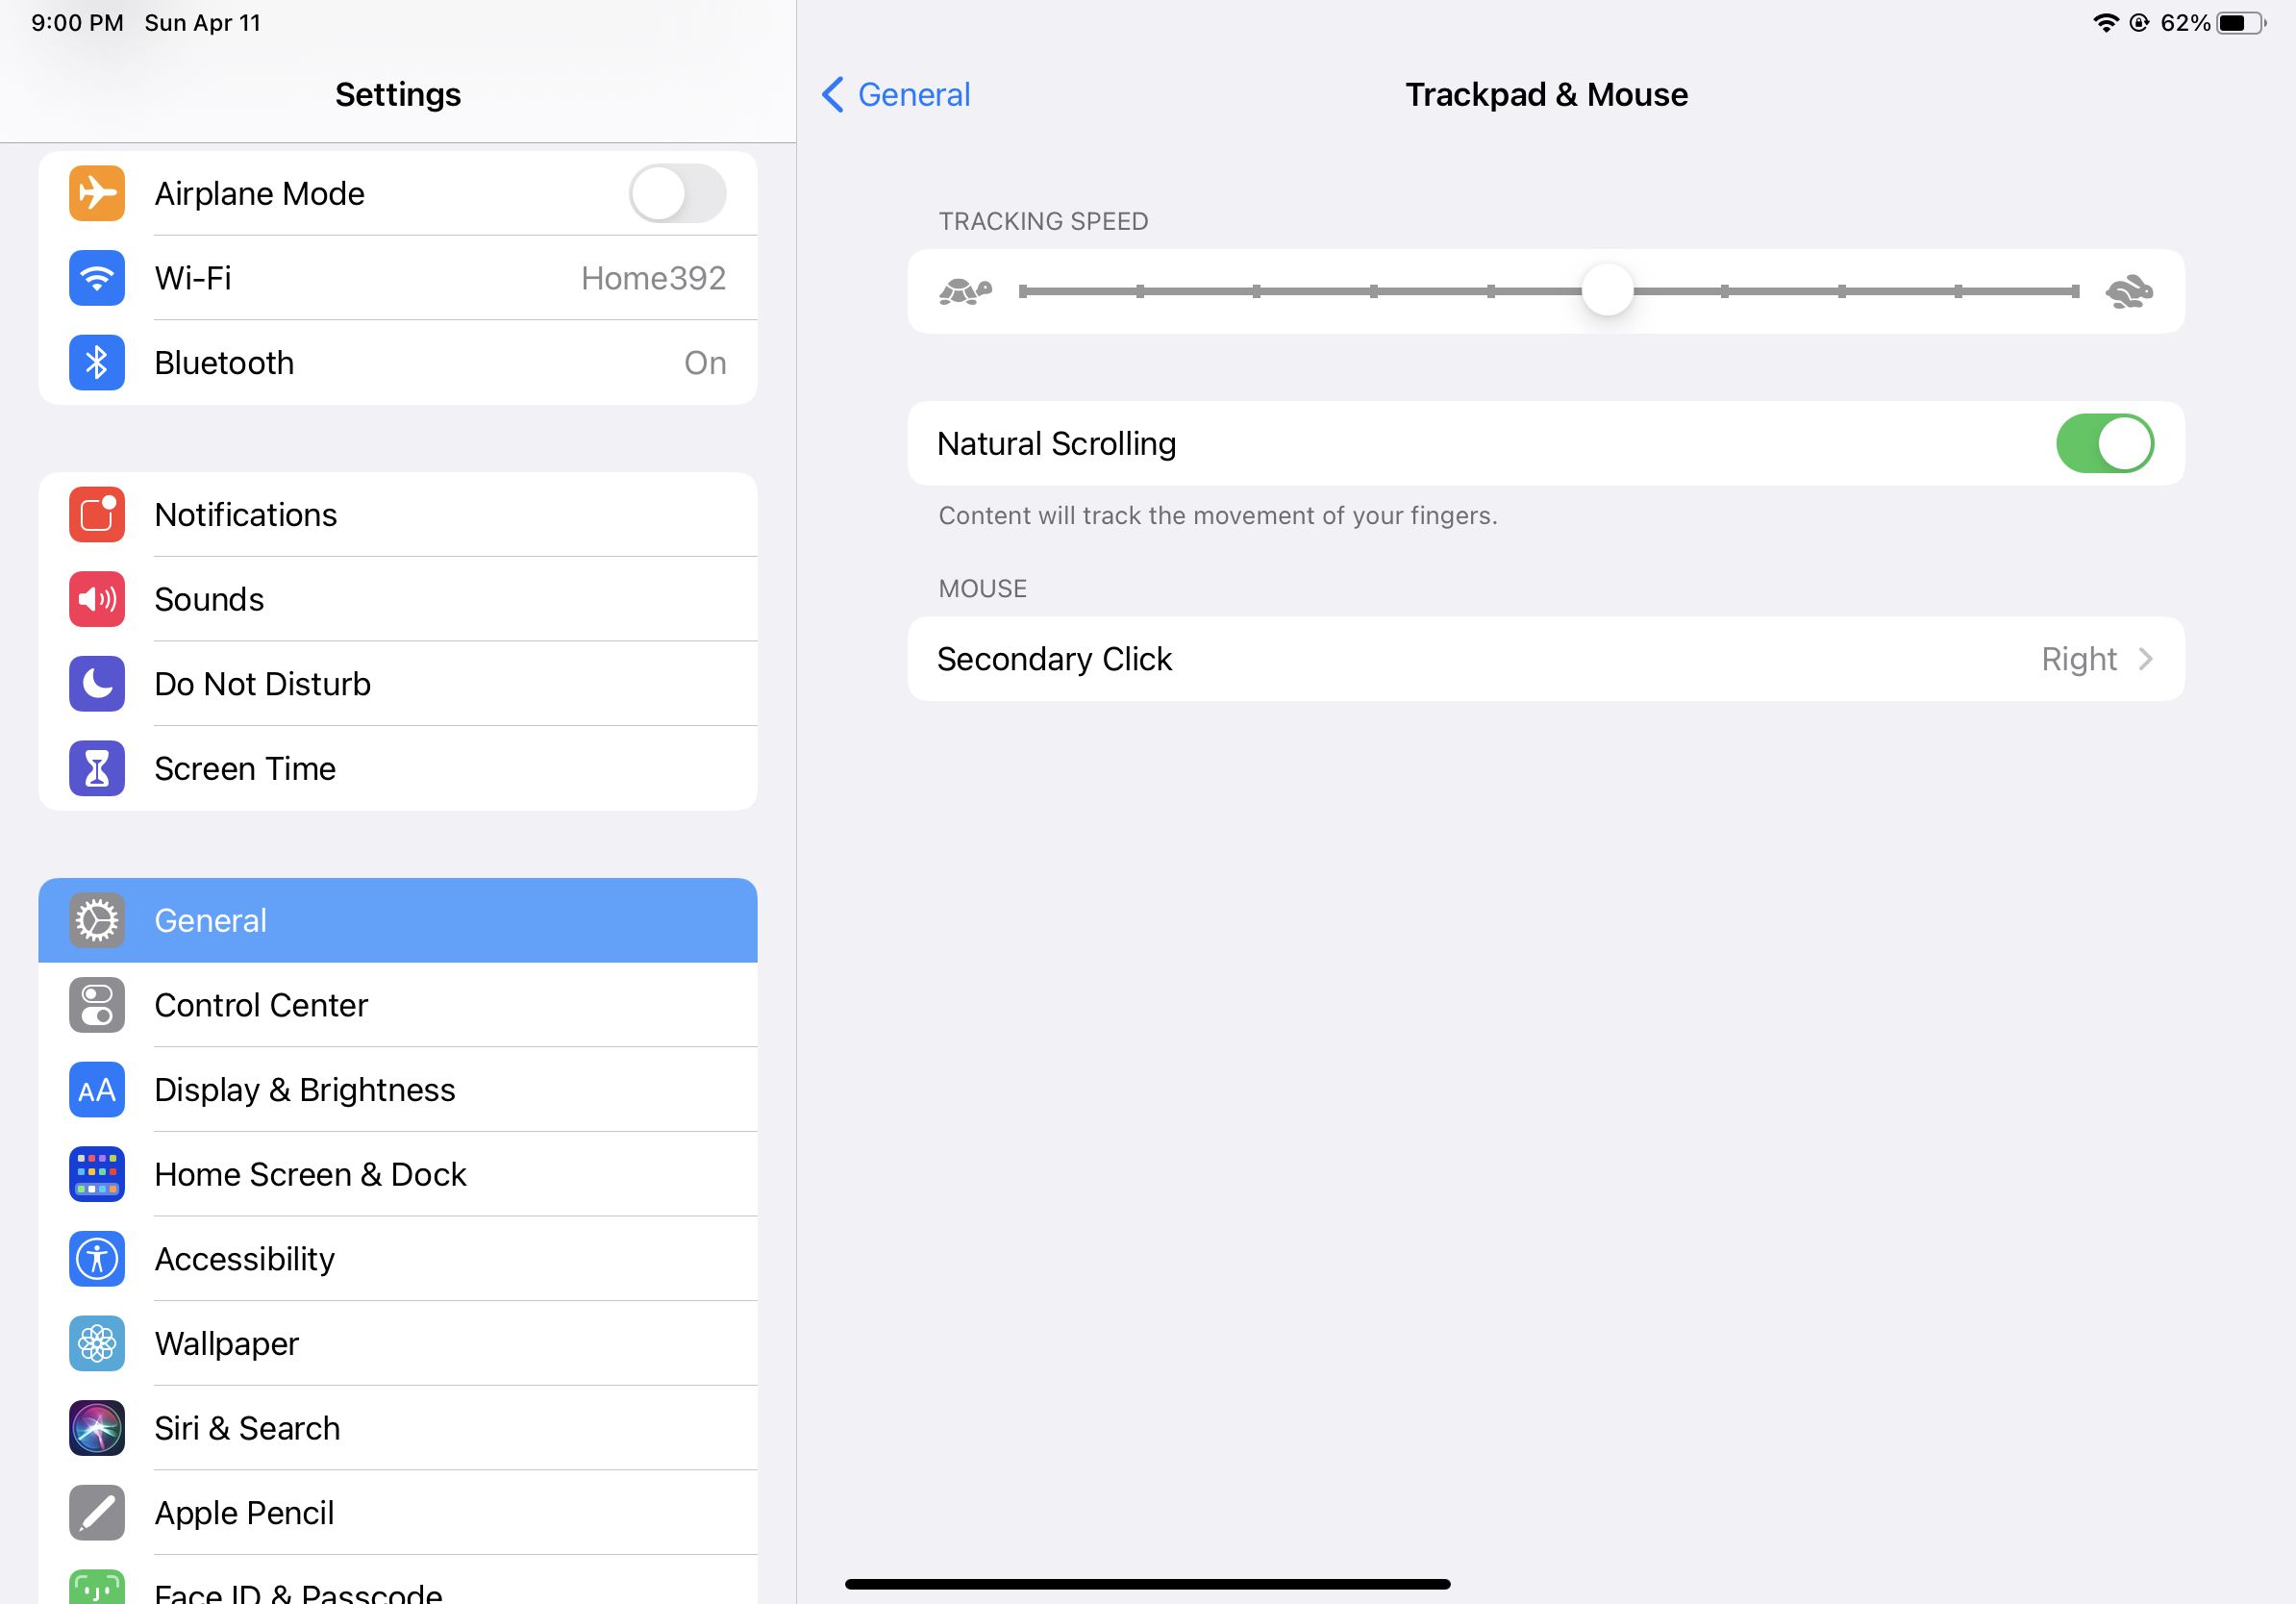This screenshot has height=1604, width=2296.
Task: Select the General menu item
Action: click(x=398, y=920)
